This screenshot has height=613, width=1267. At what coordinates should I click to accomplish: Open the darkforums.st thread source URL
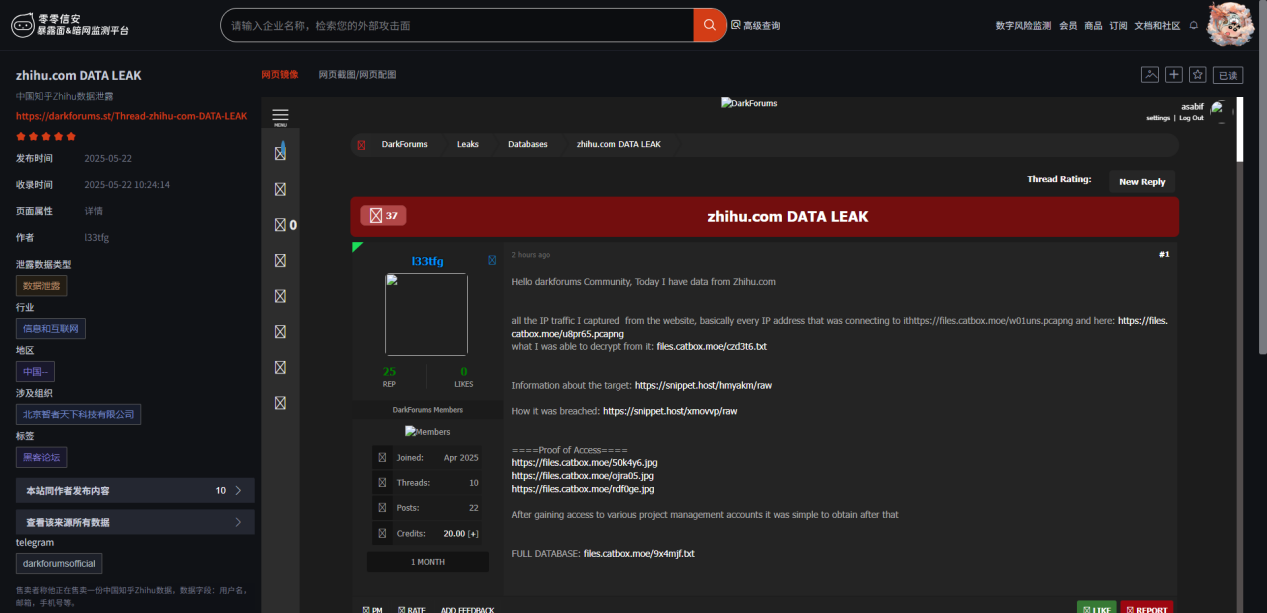coord(131,116)
